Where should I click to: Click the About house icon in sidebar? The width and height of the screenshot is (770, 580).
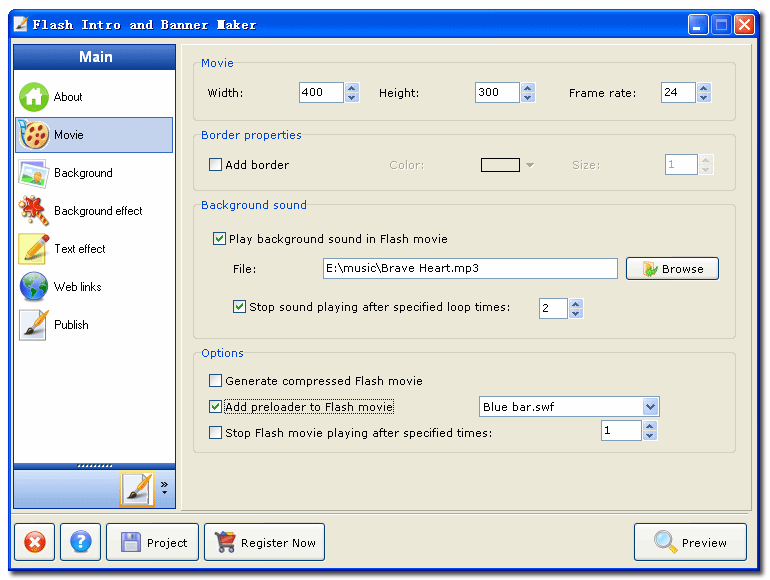point(34,97)
